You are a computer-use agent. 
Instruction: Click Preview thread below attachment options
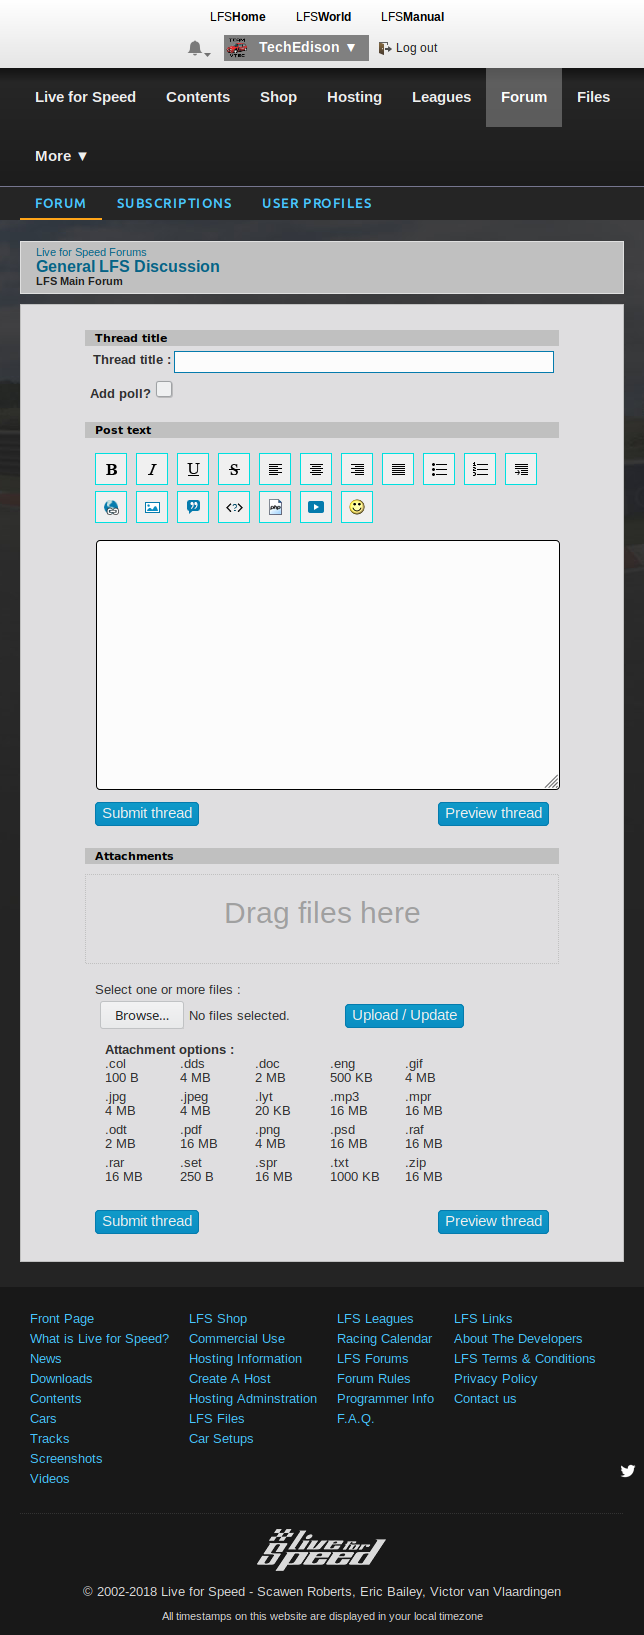493,1222
